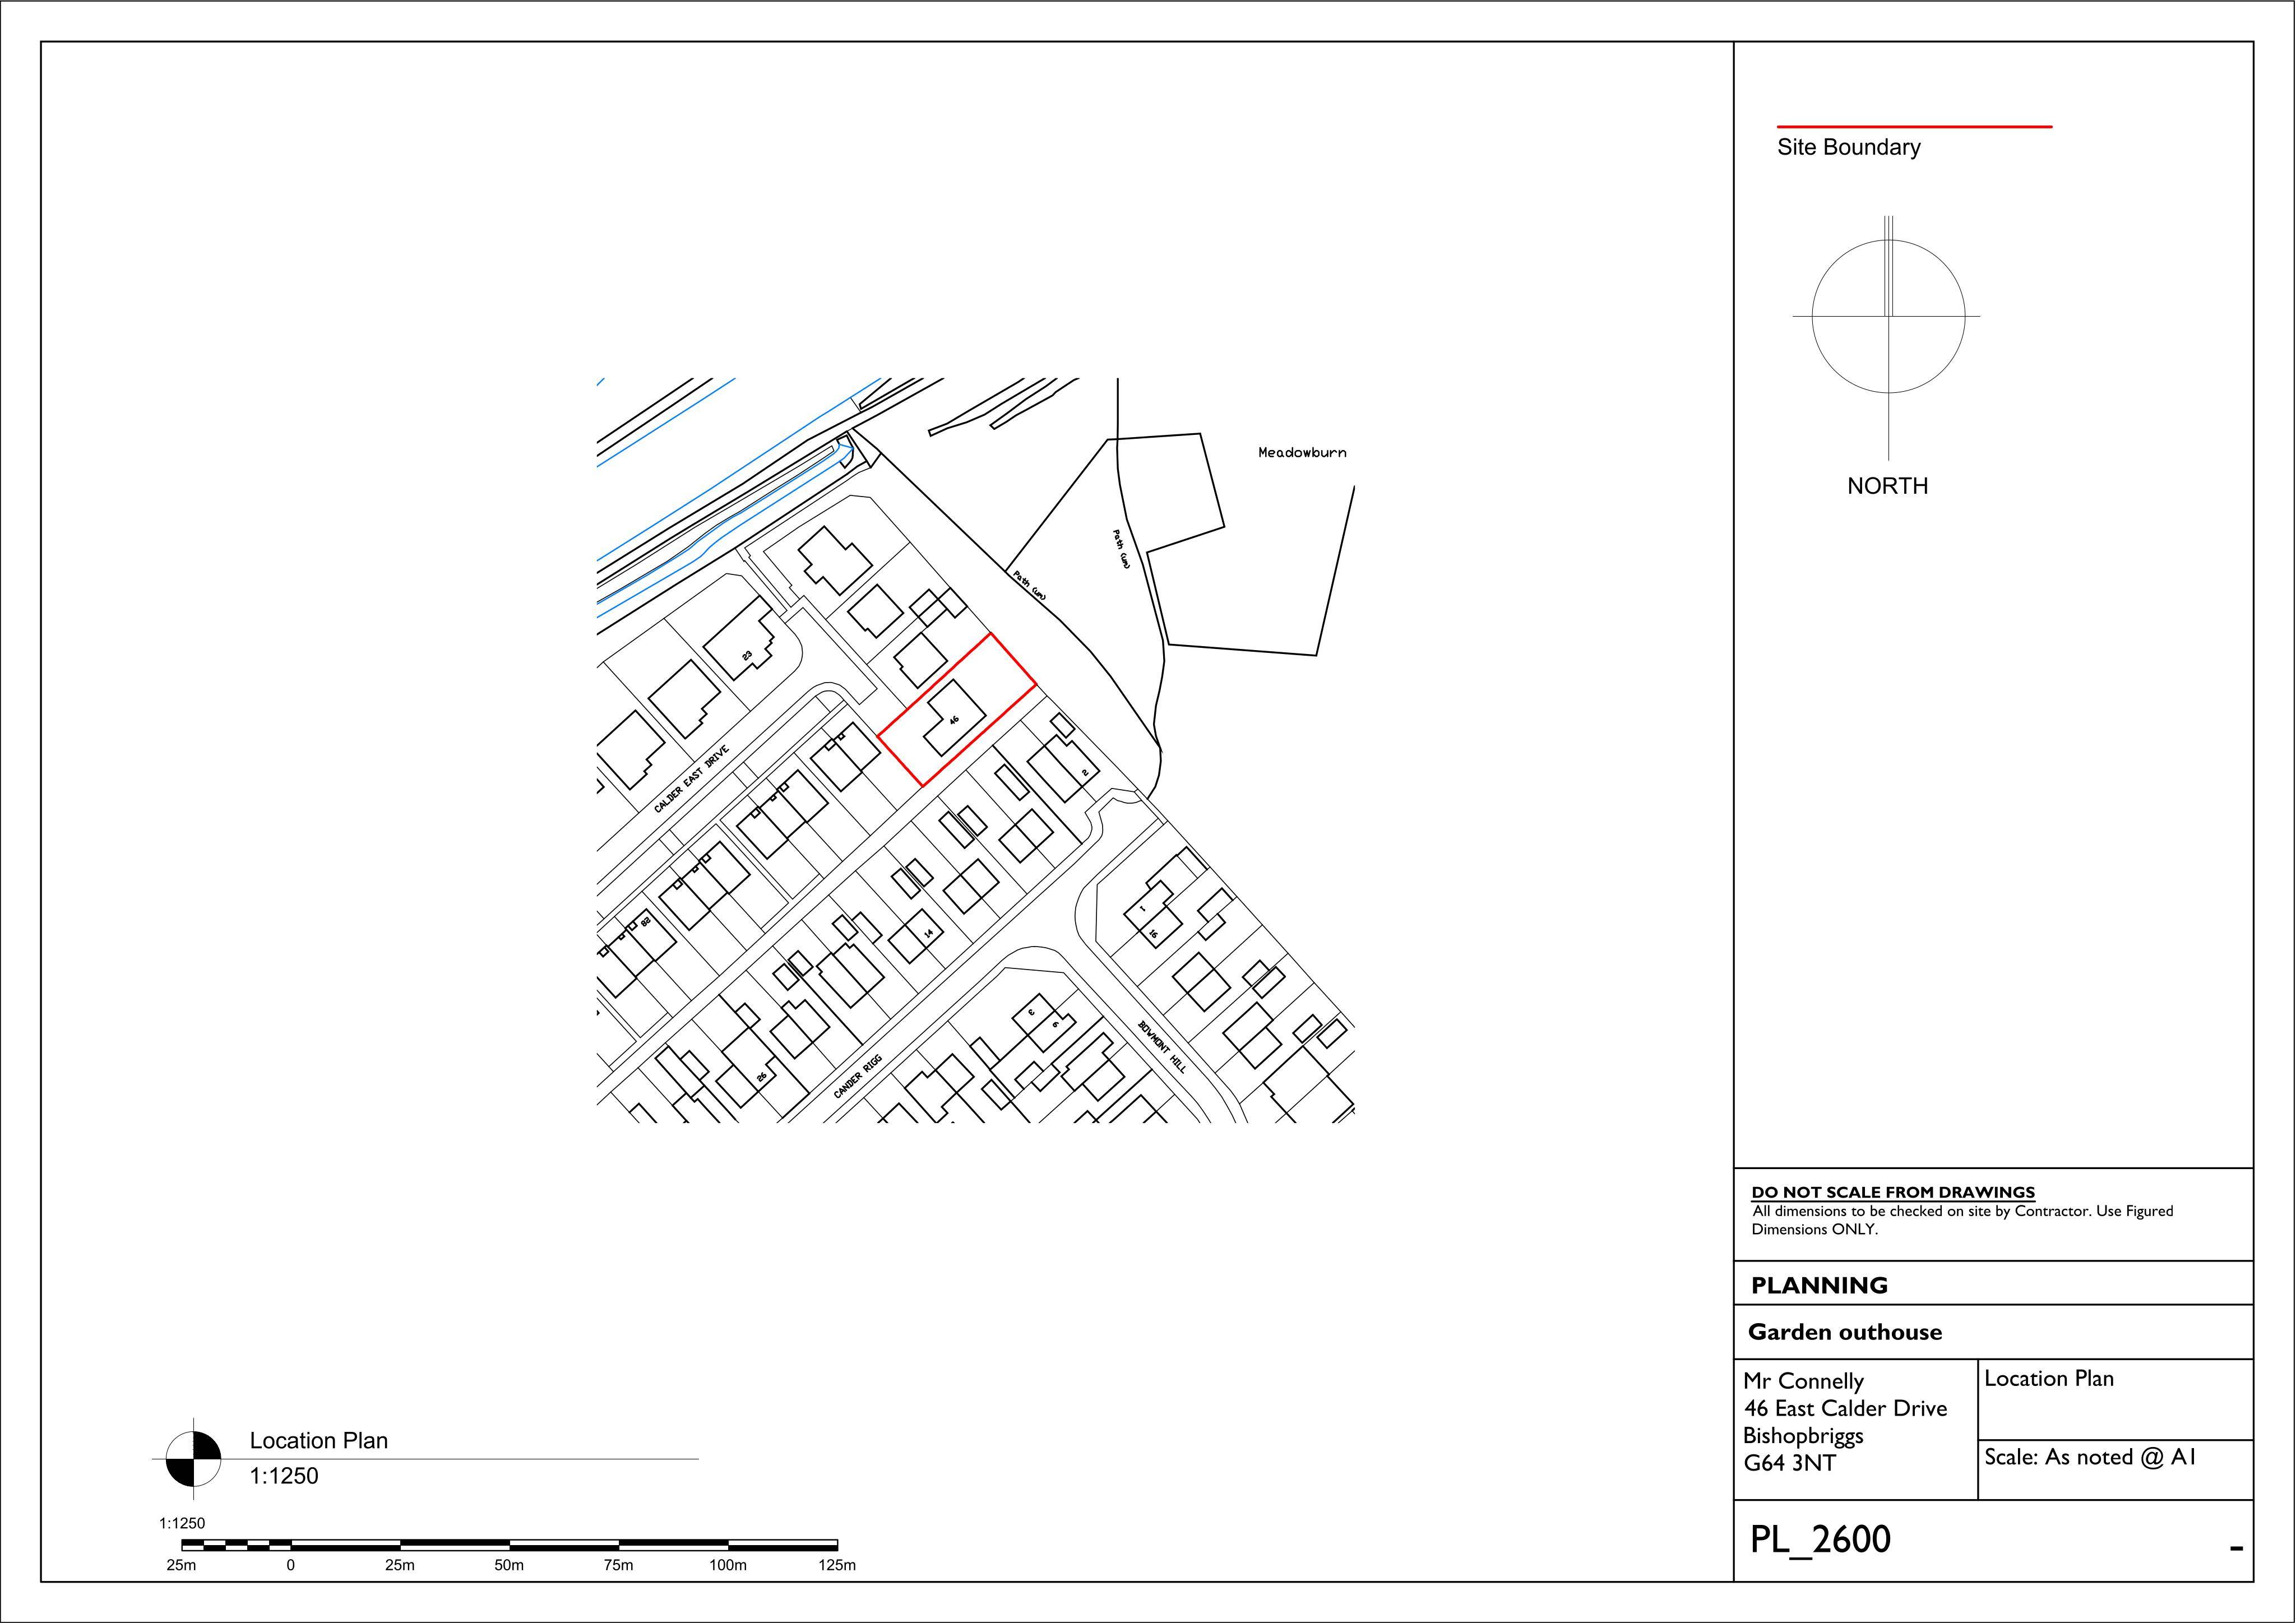Click the 'DO NOT SCALE FROM DRAWINGS' heading
The image size is (2296, 1623).
coord(1893,1192)
